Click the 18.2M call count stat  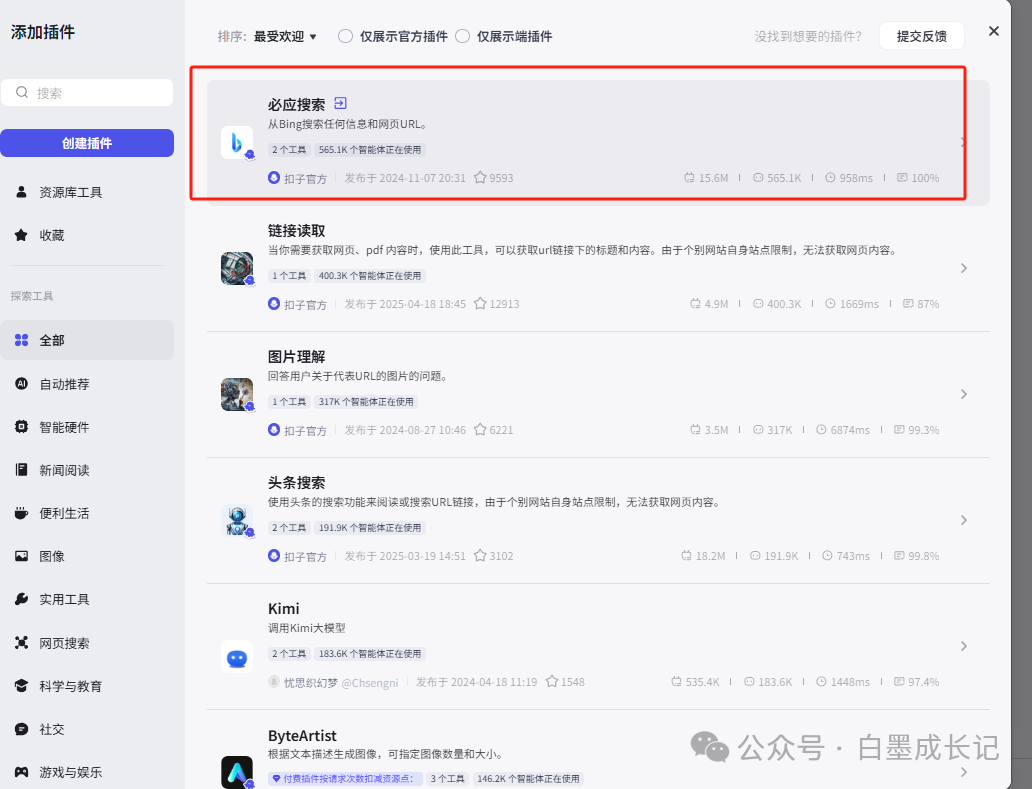703,556
